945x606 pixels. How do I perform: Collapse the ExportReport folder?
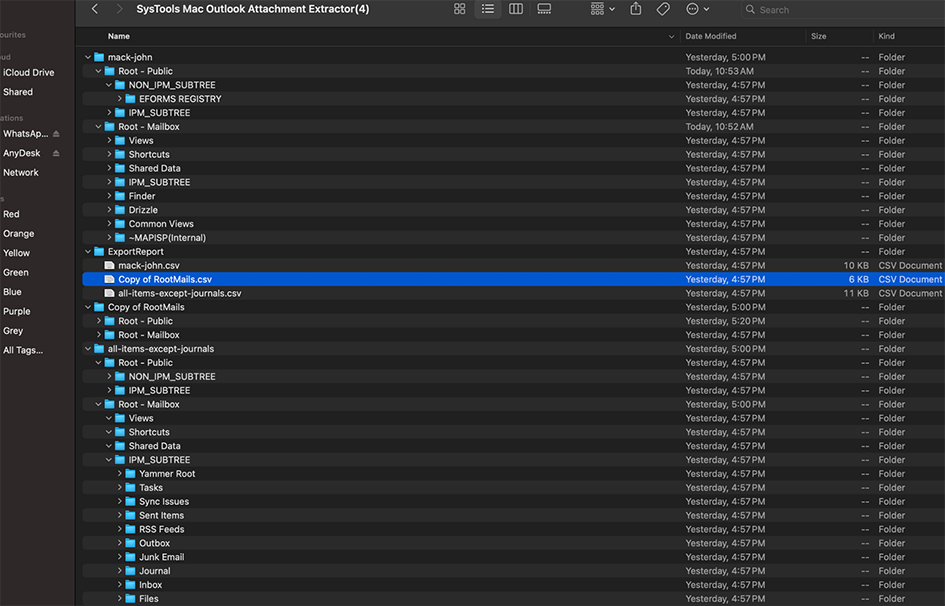88,252
